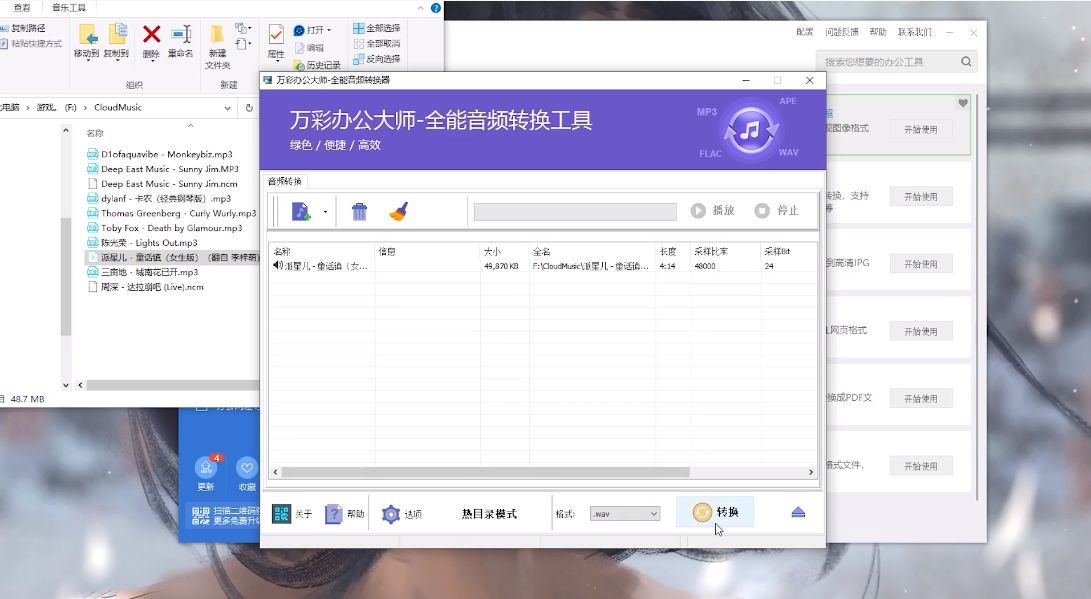Click 联系我们 in the background window
1091x599 pixels.
click(x=914, y=32)
